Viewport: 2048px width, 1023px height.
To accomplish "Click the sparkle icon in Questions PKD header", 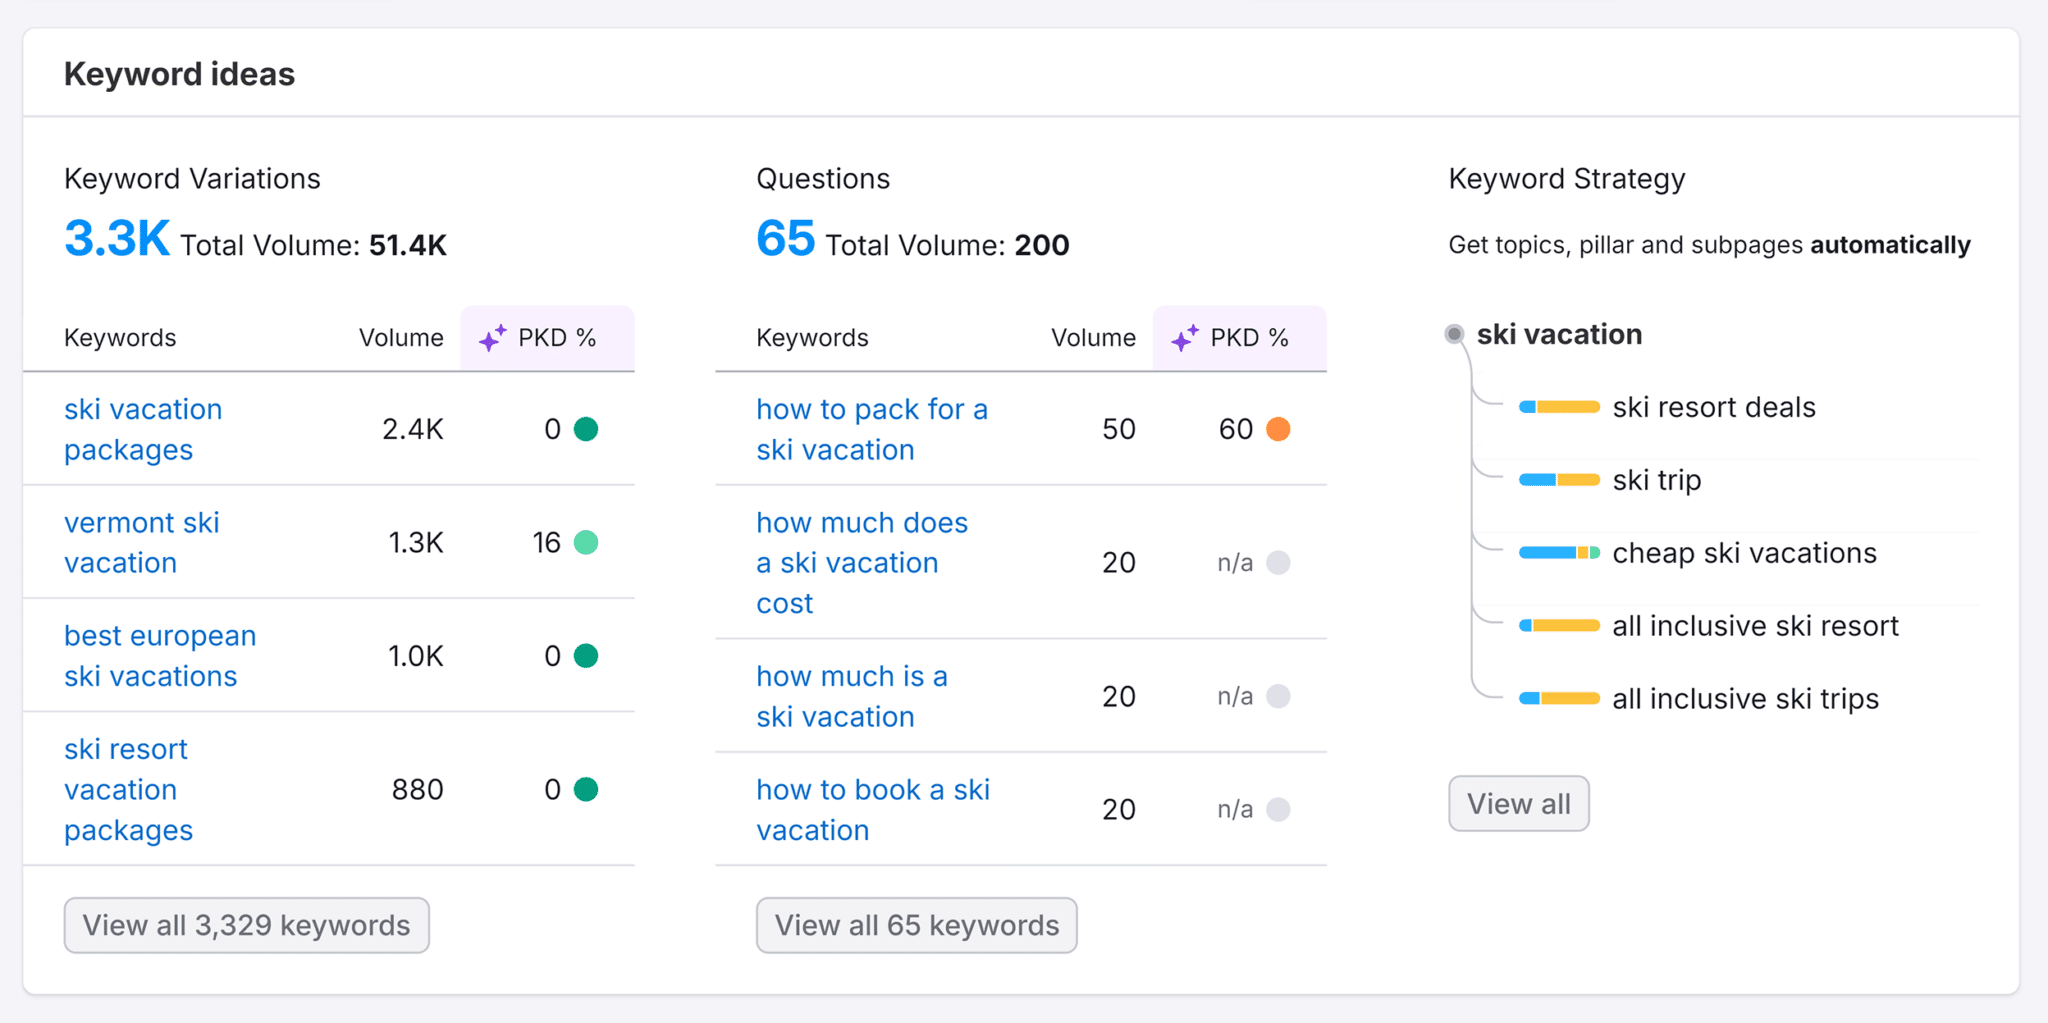I will 1184,338.
